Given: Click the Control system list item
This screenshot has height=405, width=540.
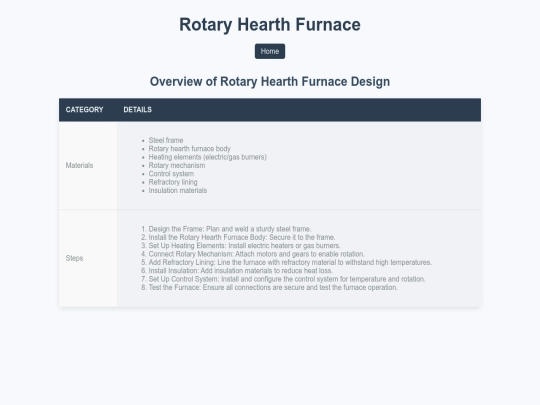Looking at the screenshot, I should [x=171, y=174].
